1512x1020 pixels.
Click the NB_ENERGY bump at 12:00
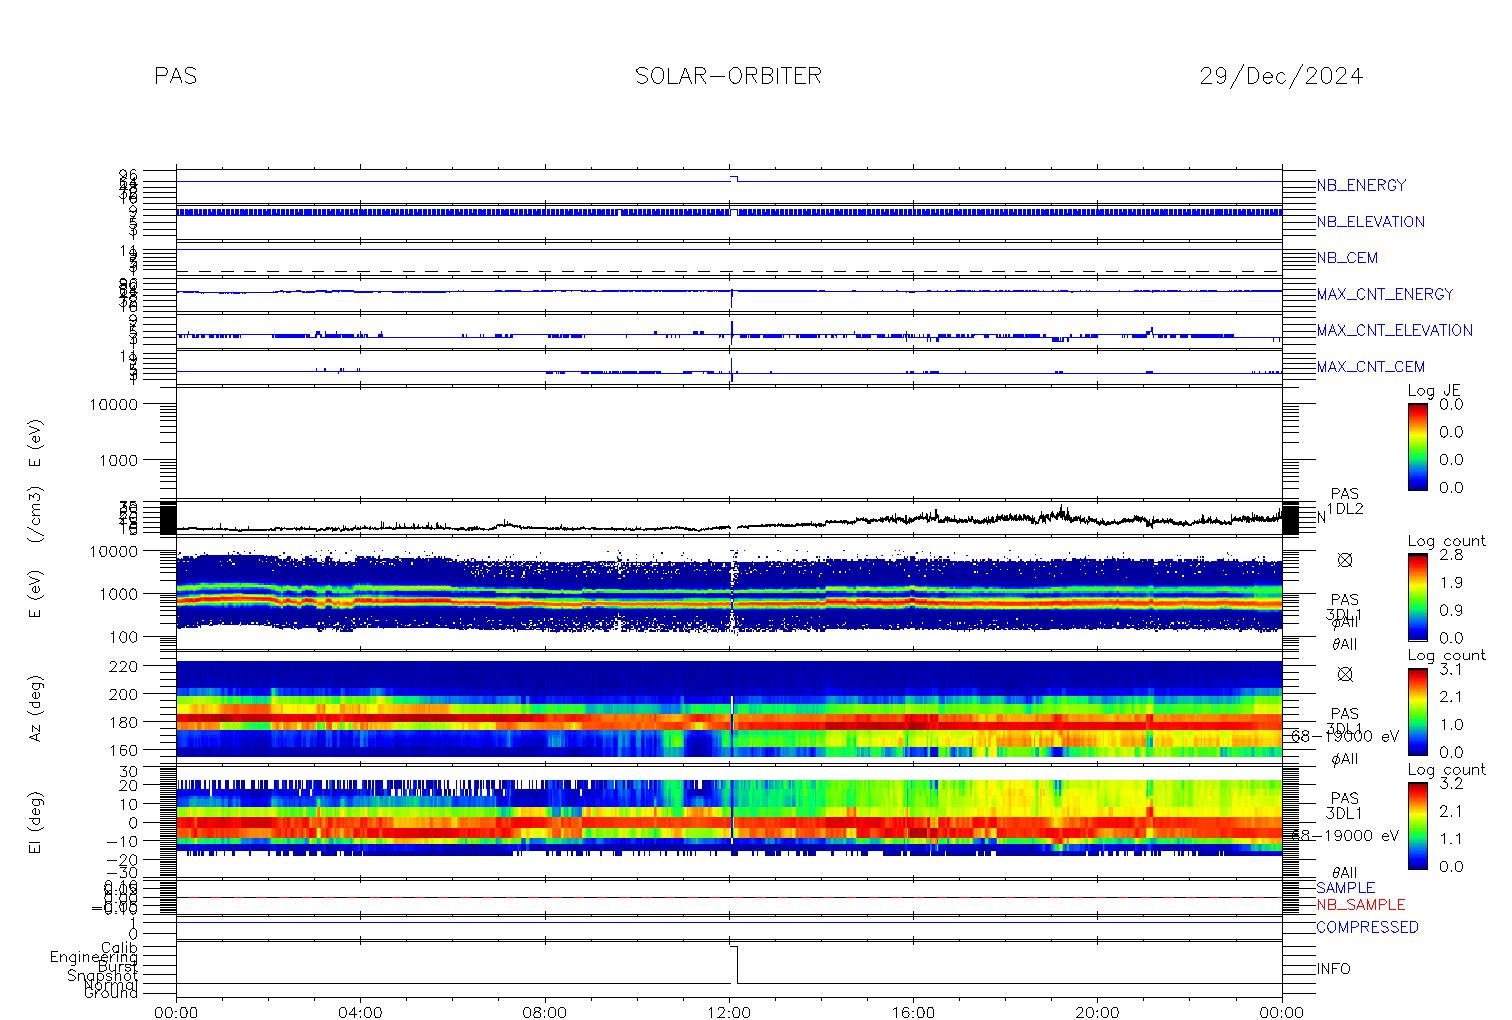coord(734,178)
